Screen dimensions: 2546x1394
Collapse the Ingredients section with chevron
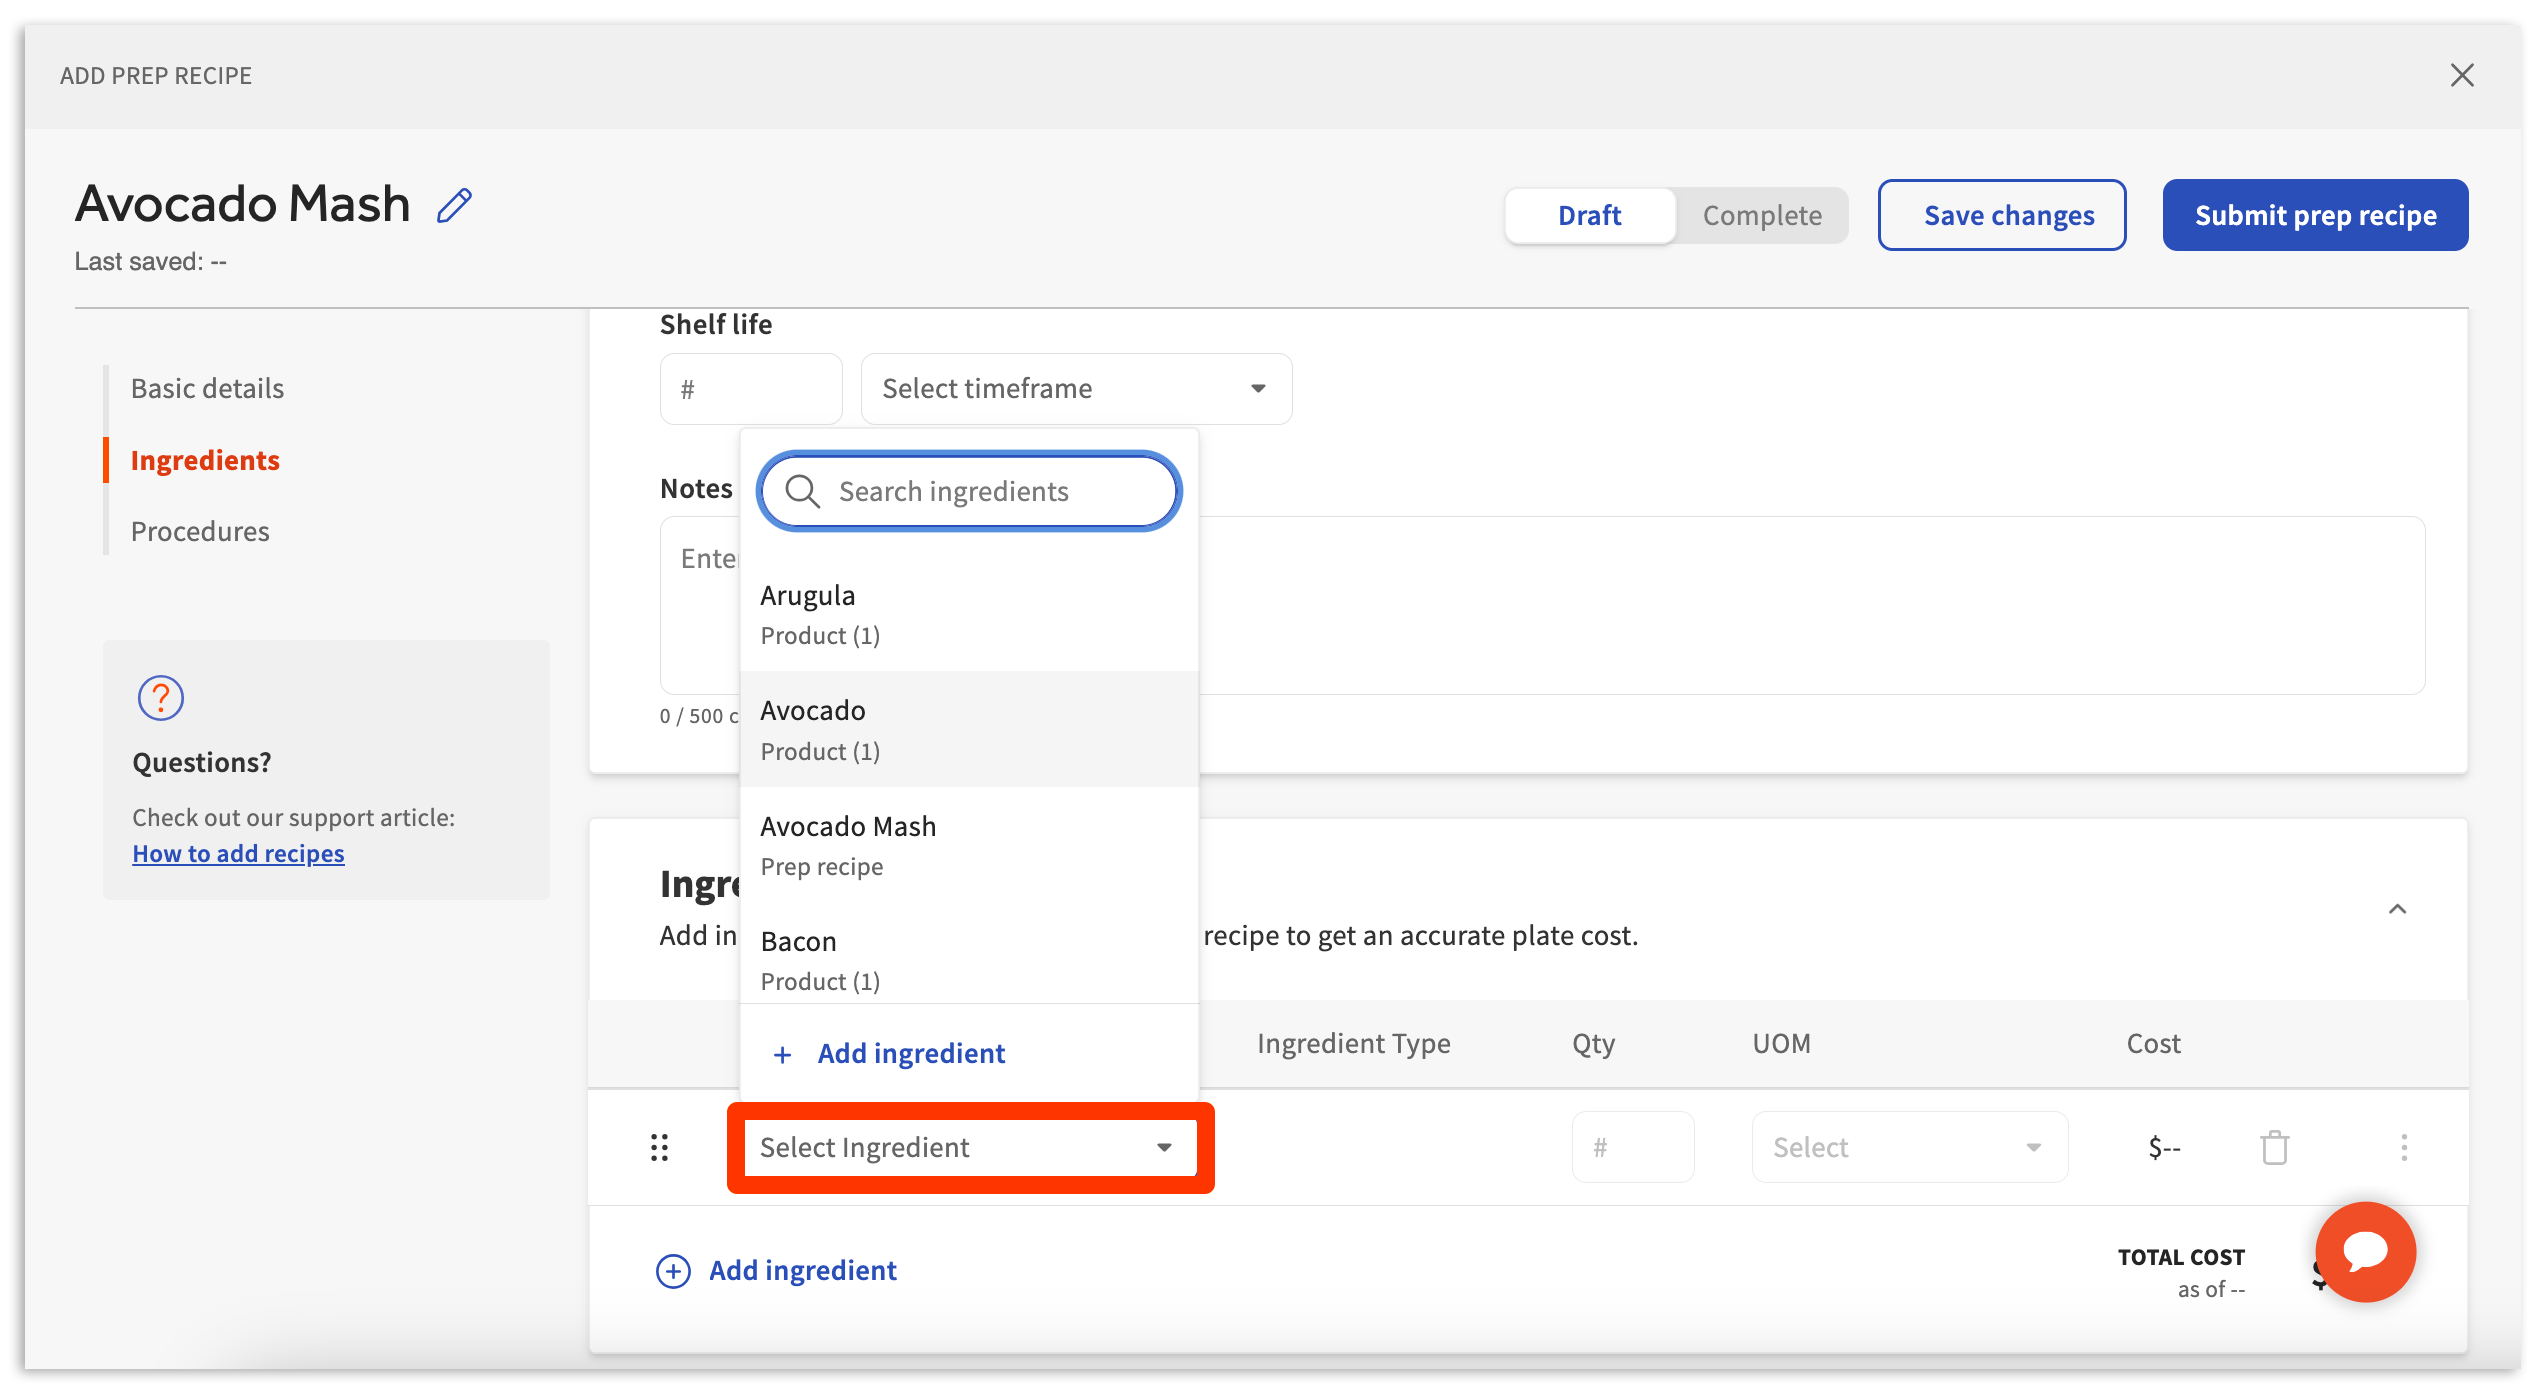[2397, 909]
